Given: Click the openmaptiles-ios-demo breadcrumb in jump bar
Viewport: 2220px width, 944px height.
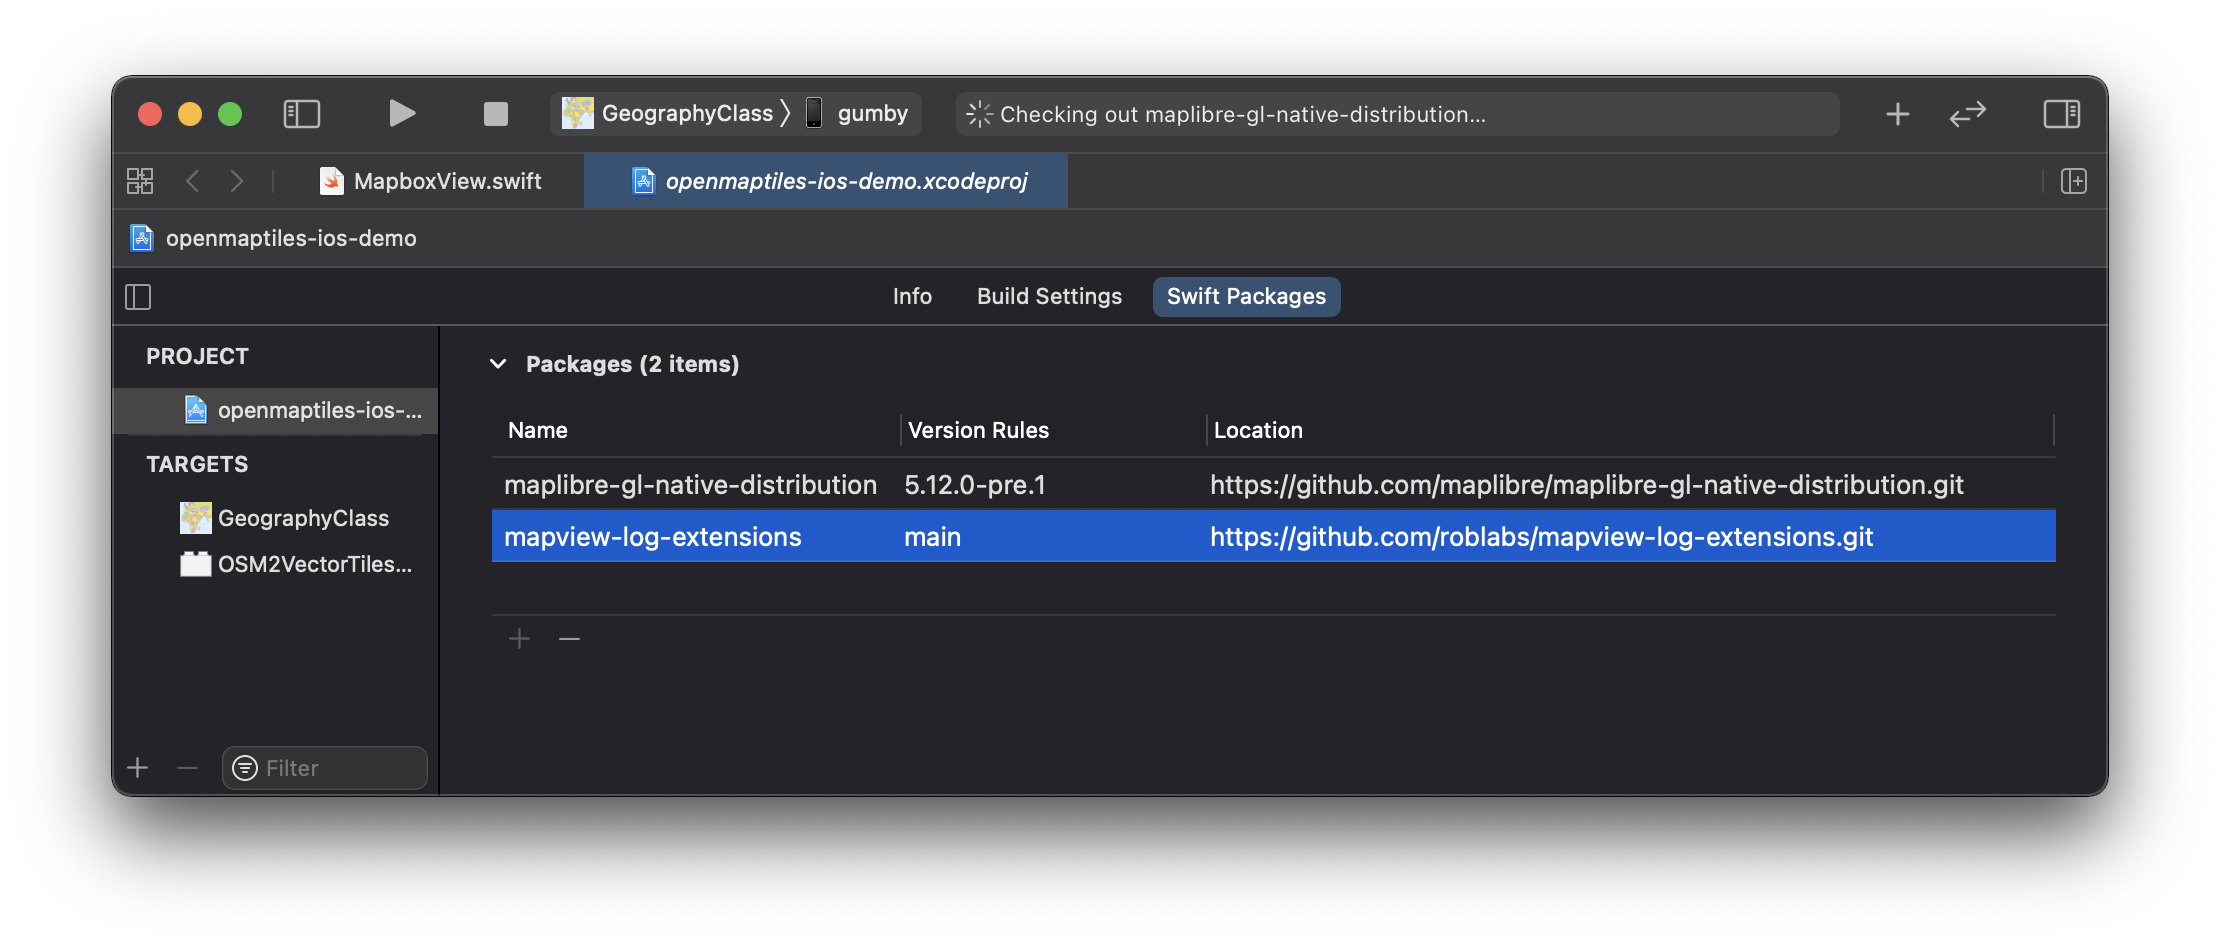Looking at the screenshot, I should [274, 238].
